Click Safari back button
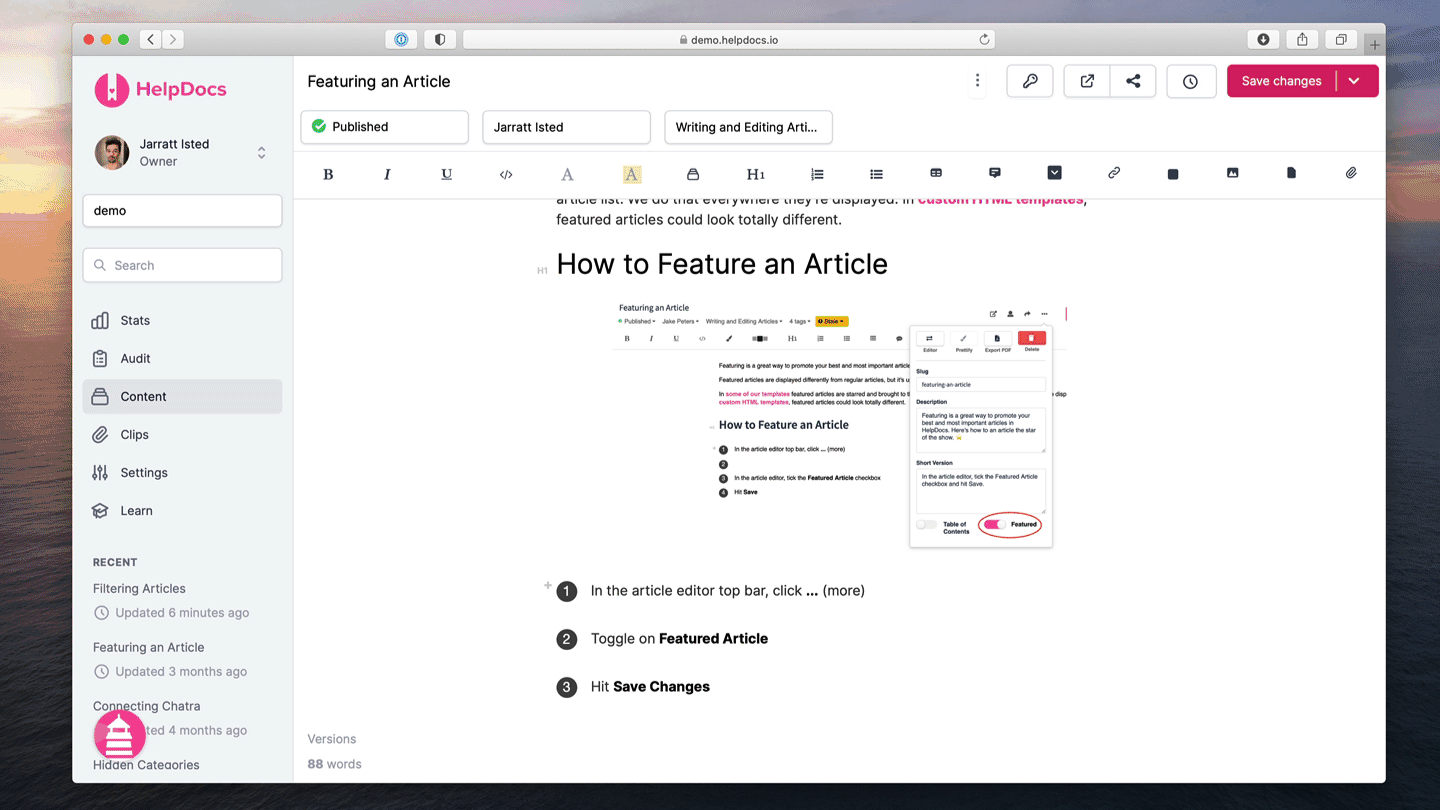The height and width of the screenshot is (810, 1440). [x=151, y=39]
